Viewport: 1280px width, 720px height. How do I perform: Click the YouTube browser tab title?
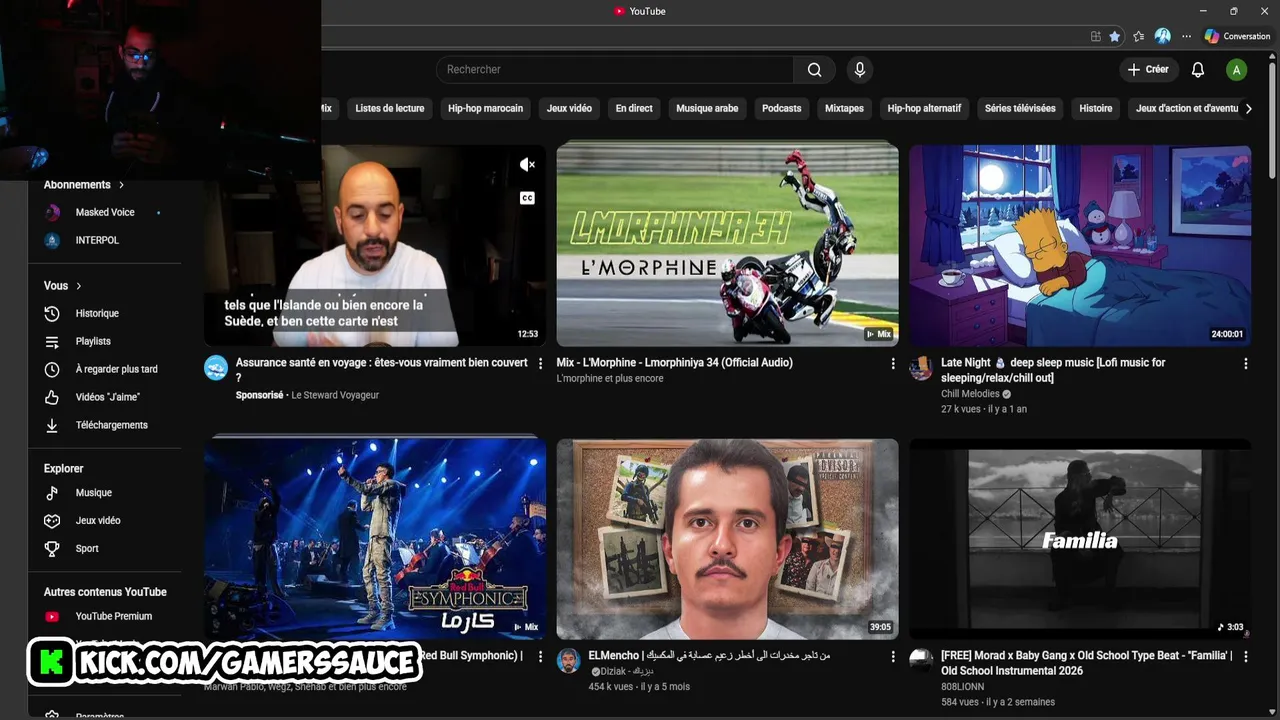pyautogui.click(x=647, y=11)
